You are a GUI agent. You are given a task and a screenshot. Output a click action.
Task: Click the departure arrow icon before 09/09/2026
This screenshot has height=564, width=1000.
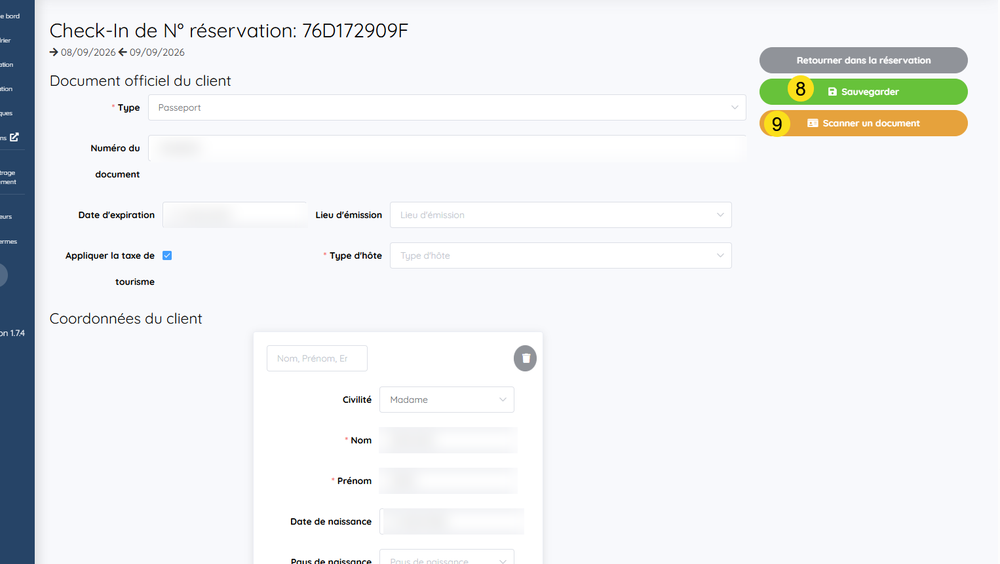(x=122, y=52)
